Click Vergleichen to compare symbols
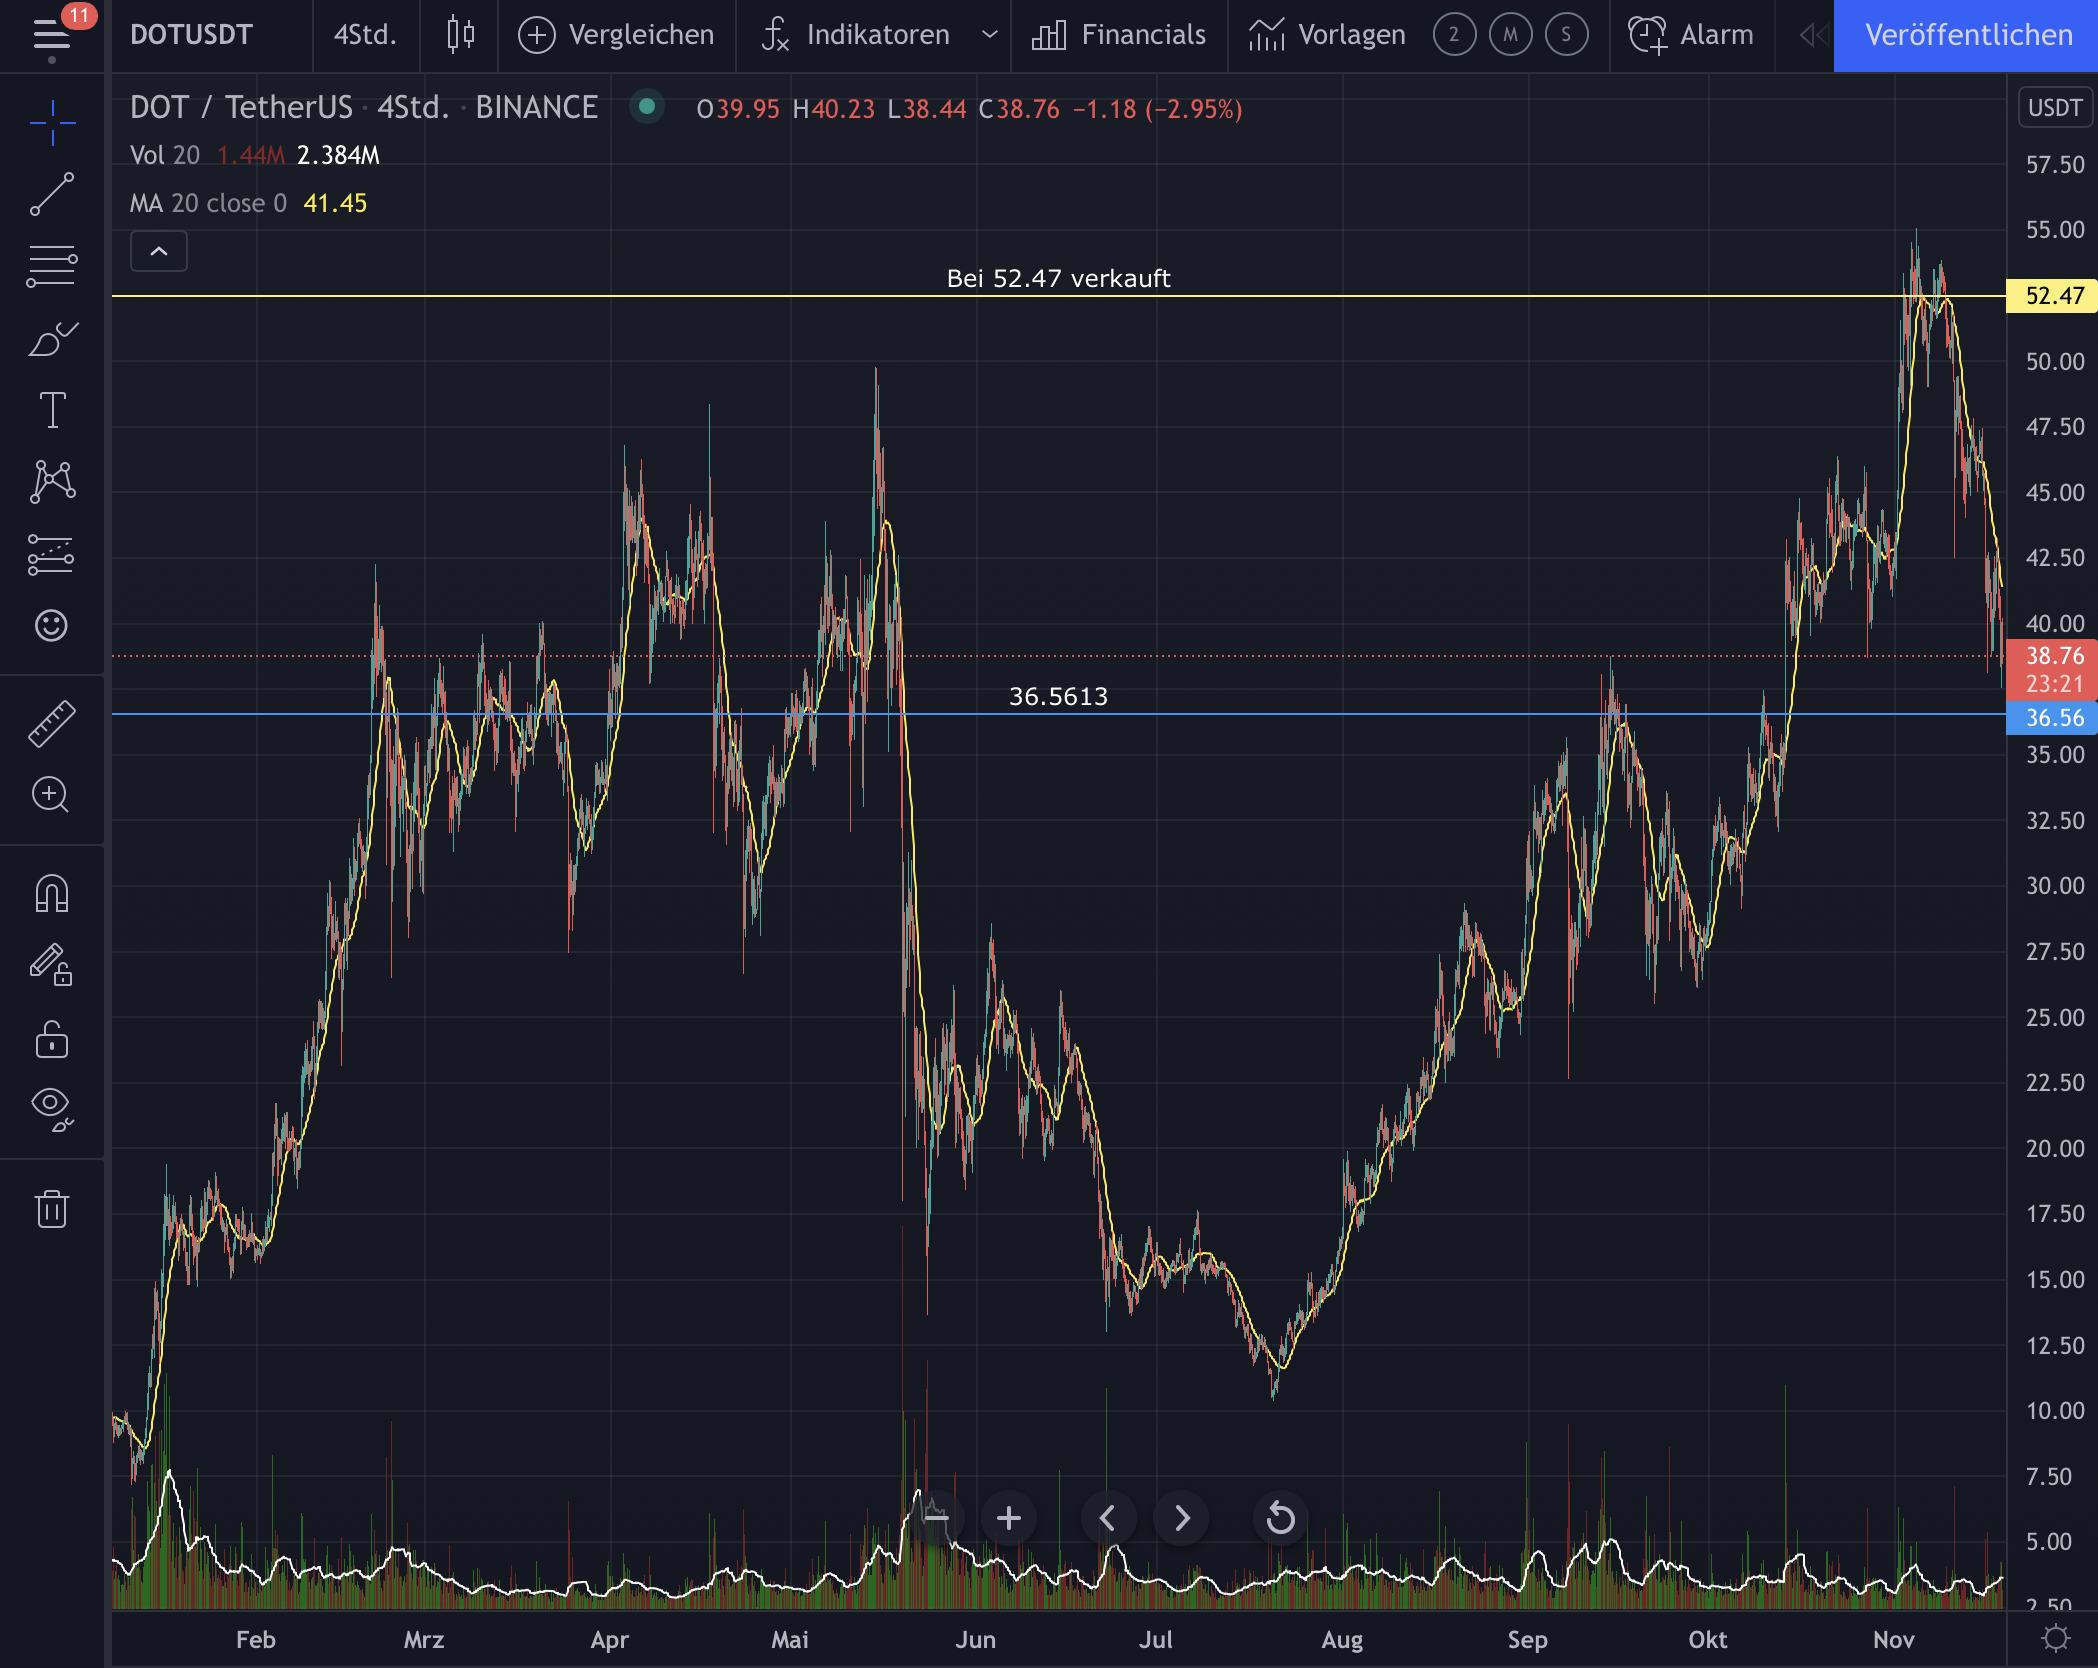The width and height of the screenshot is (2098, 1668). (x=617, y=35)
